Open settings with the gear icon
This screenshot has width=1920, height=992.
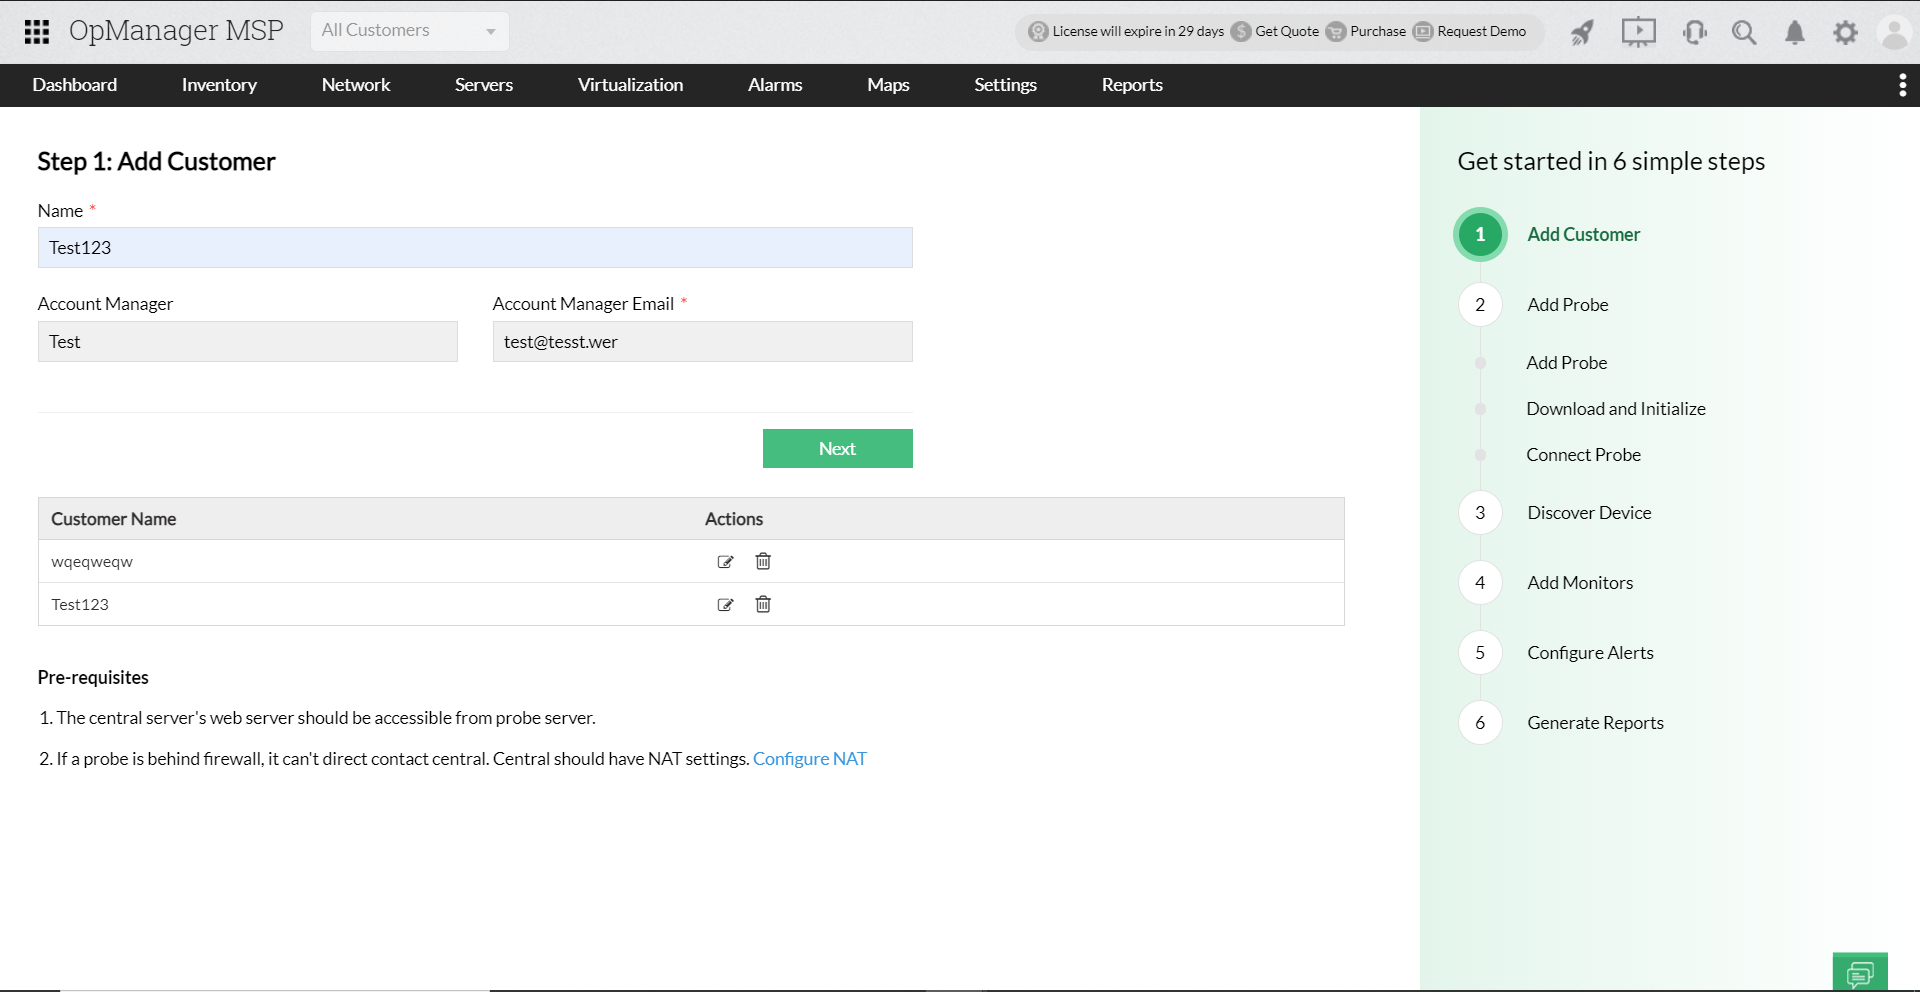(x=1846, y=32)
